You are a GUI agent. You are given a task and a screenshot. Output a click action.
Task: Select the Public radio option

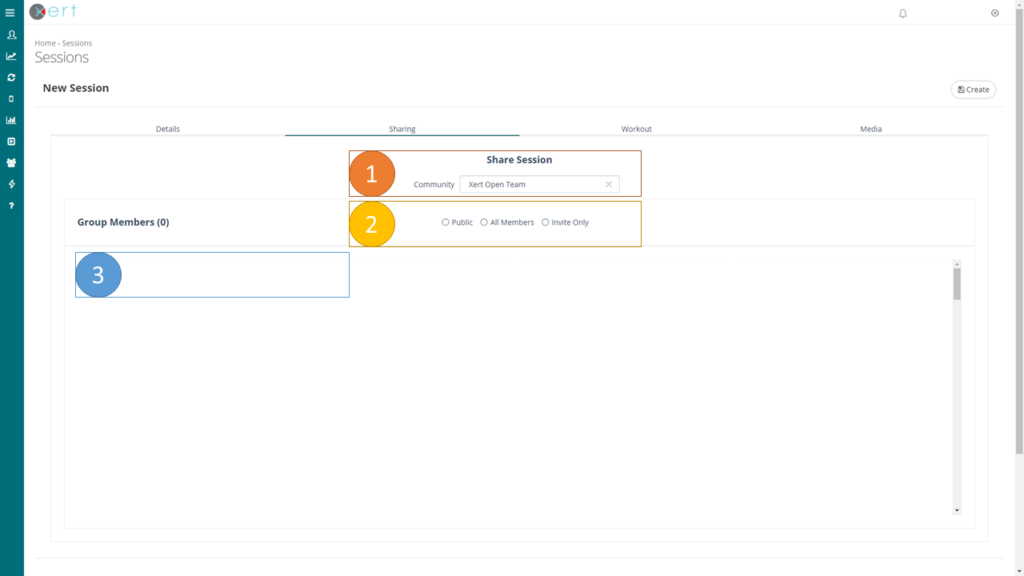pos(445,222)
